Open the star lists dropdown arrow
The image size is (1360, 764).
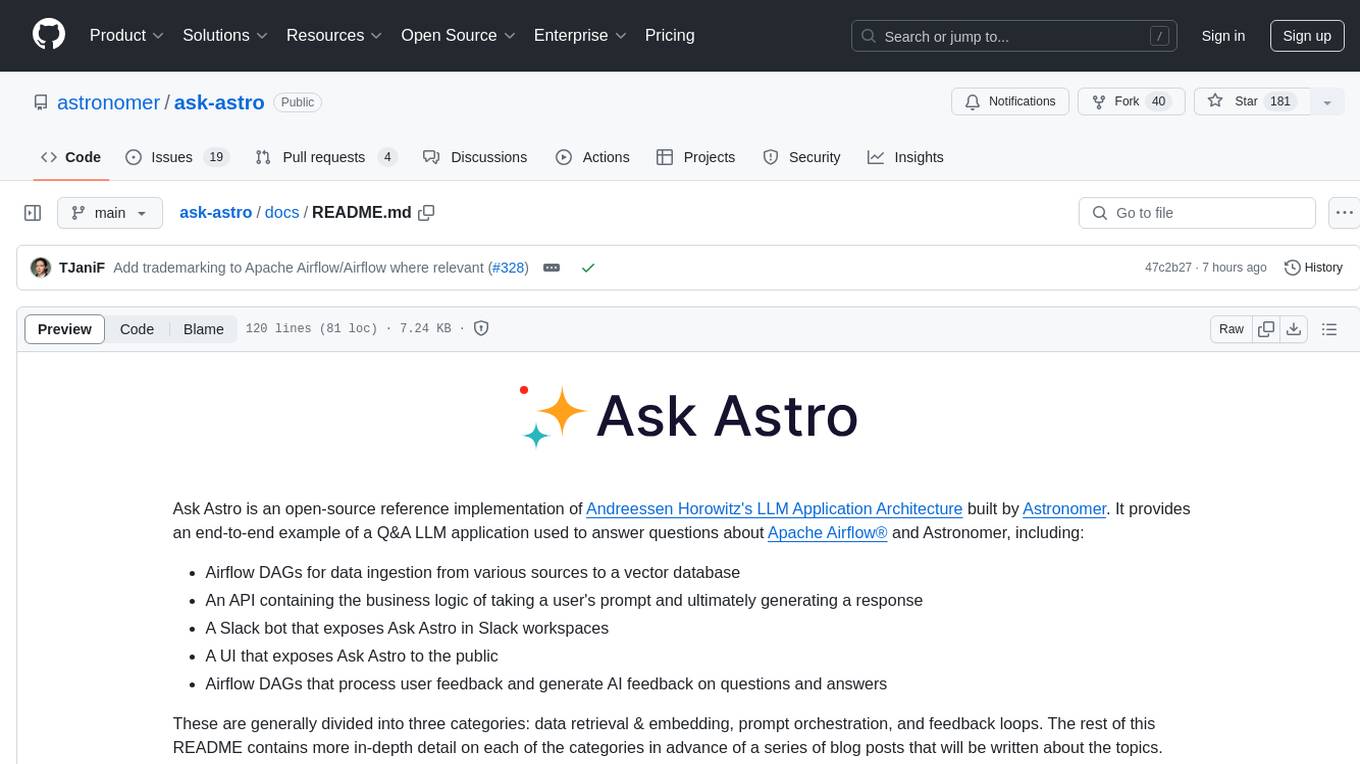coord(1327,102)
